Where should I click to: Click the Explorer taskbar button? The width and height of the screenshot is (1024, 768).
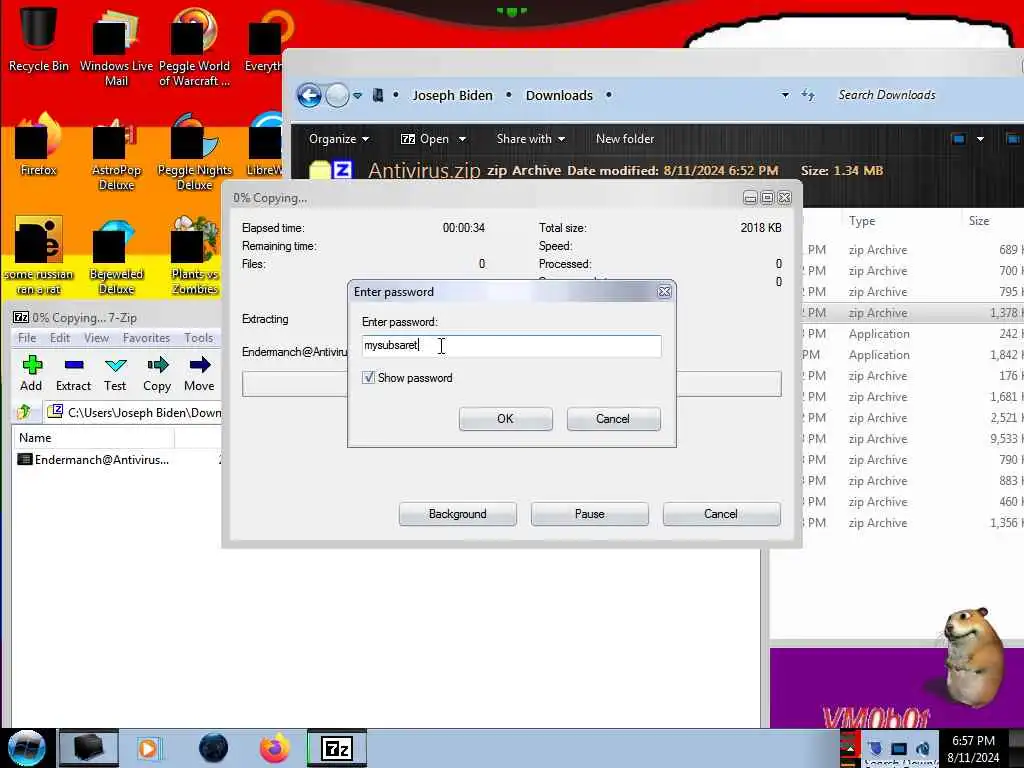89,748
